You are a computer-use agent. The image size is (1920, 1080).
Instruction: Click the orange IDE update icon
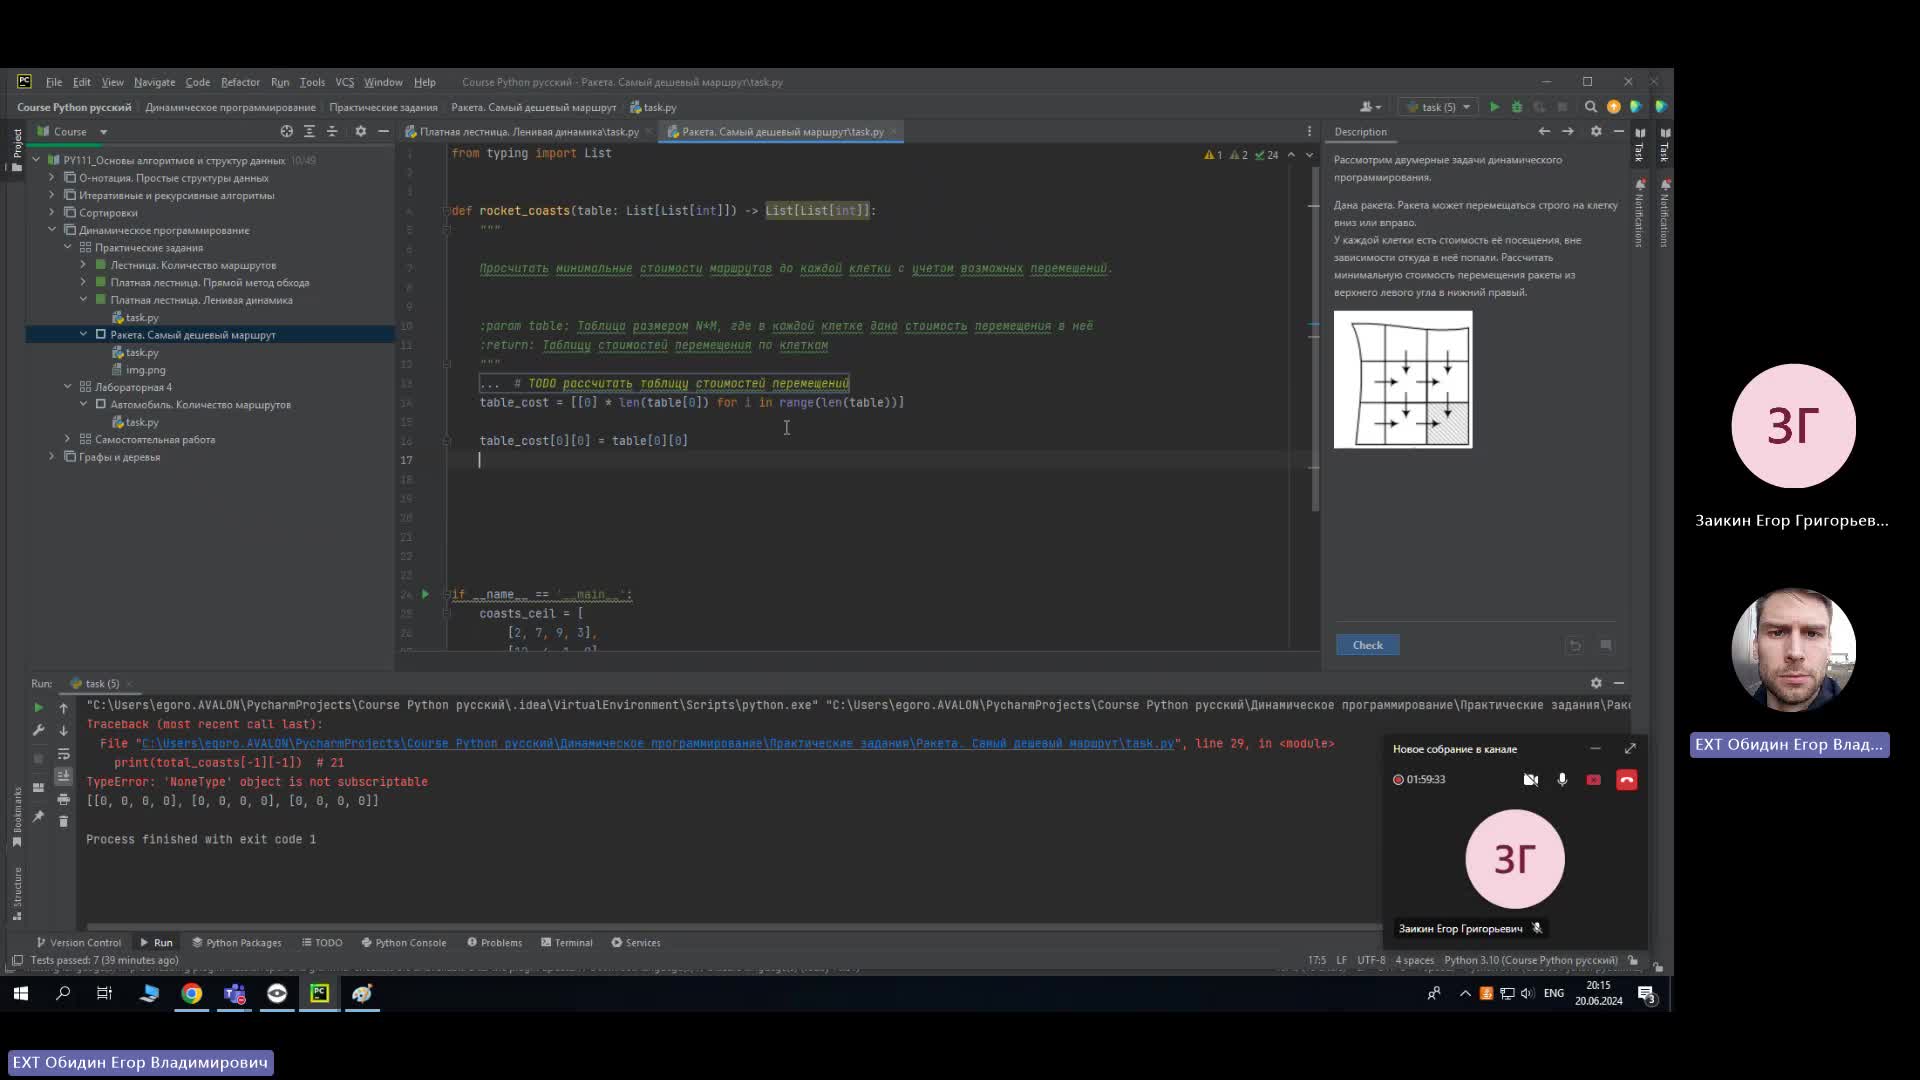click(x=1613, y=107)
